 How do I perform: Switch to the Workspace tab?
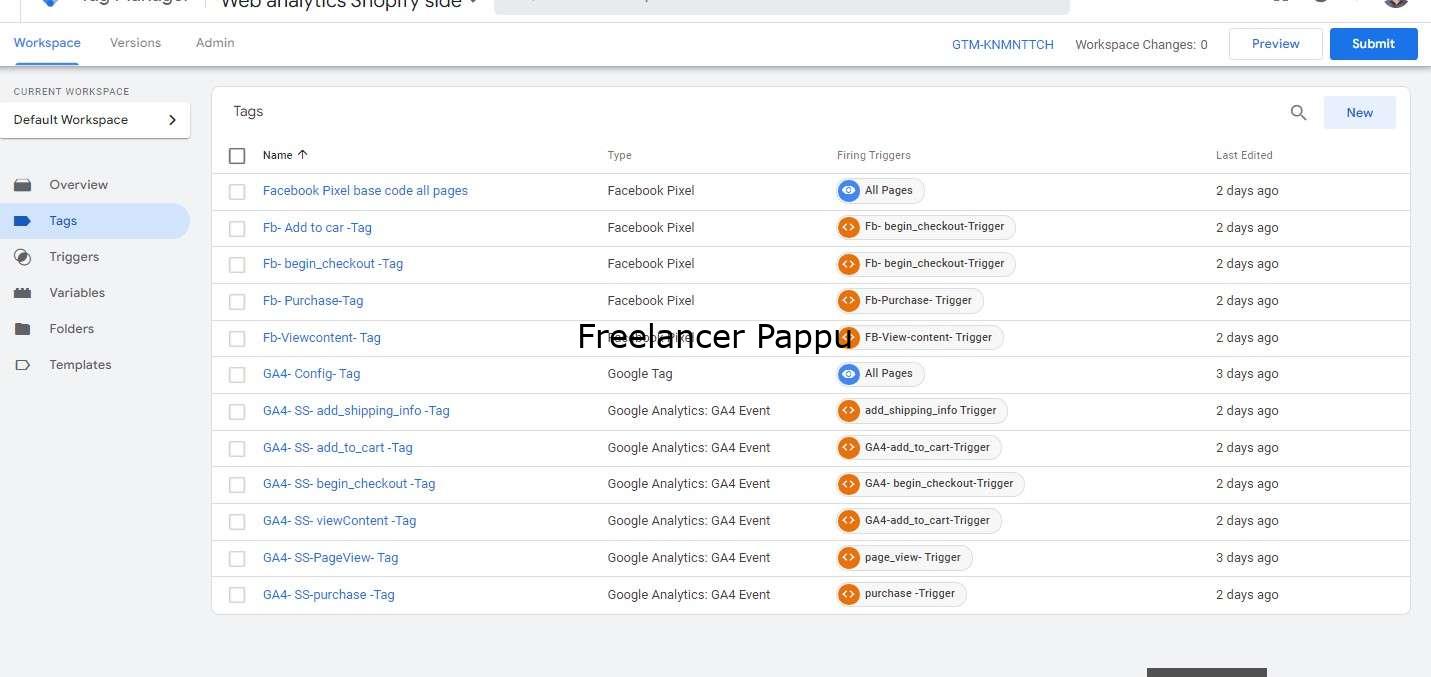pyautogui.click(x=47, y=43)
